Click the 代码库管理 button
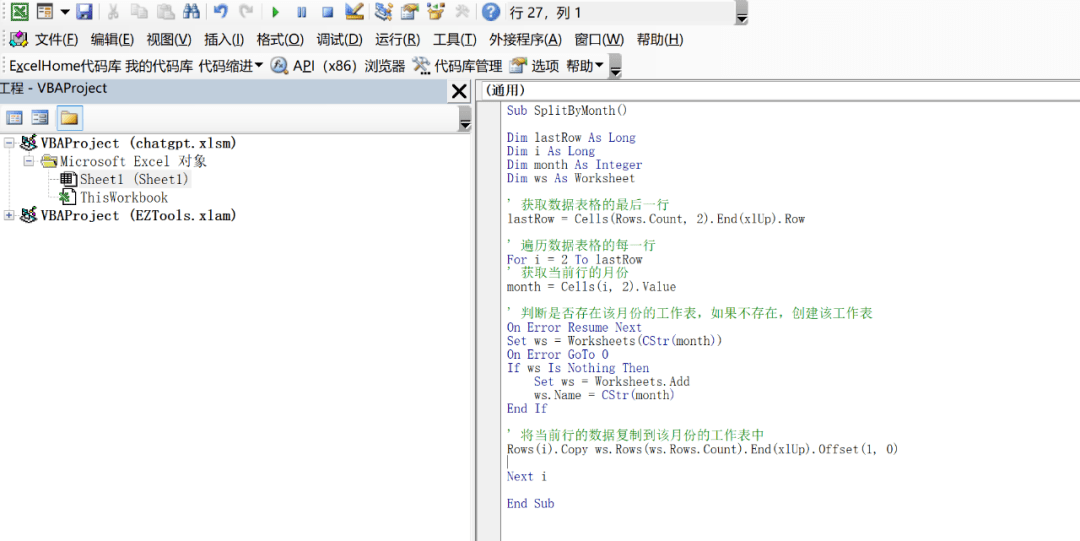Viewport: 1080px width, 541px height. (457, 66)
